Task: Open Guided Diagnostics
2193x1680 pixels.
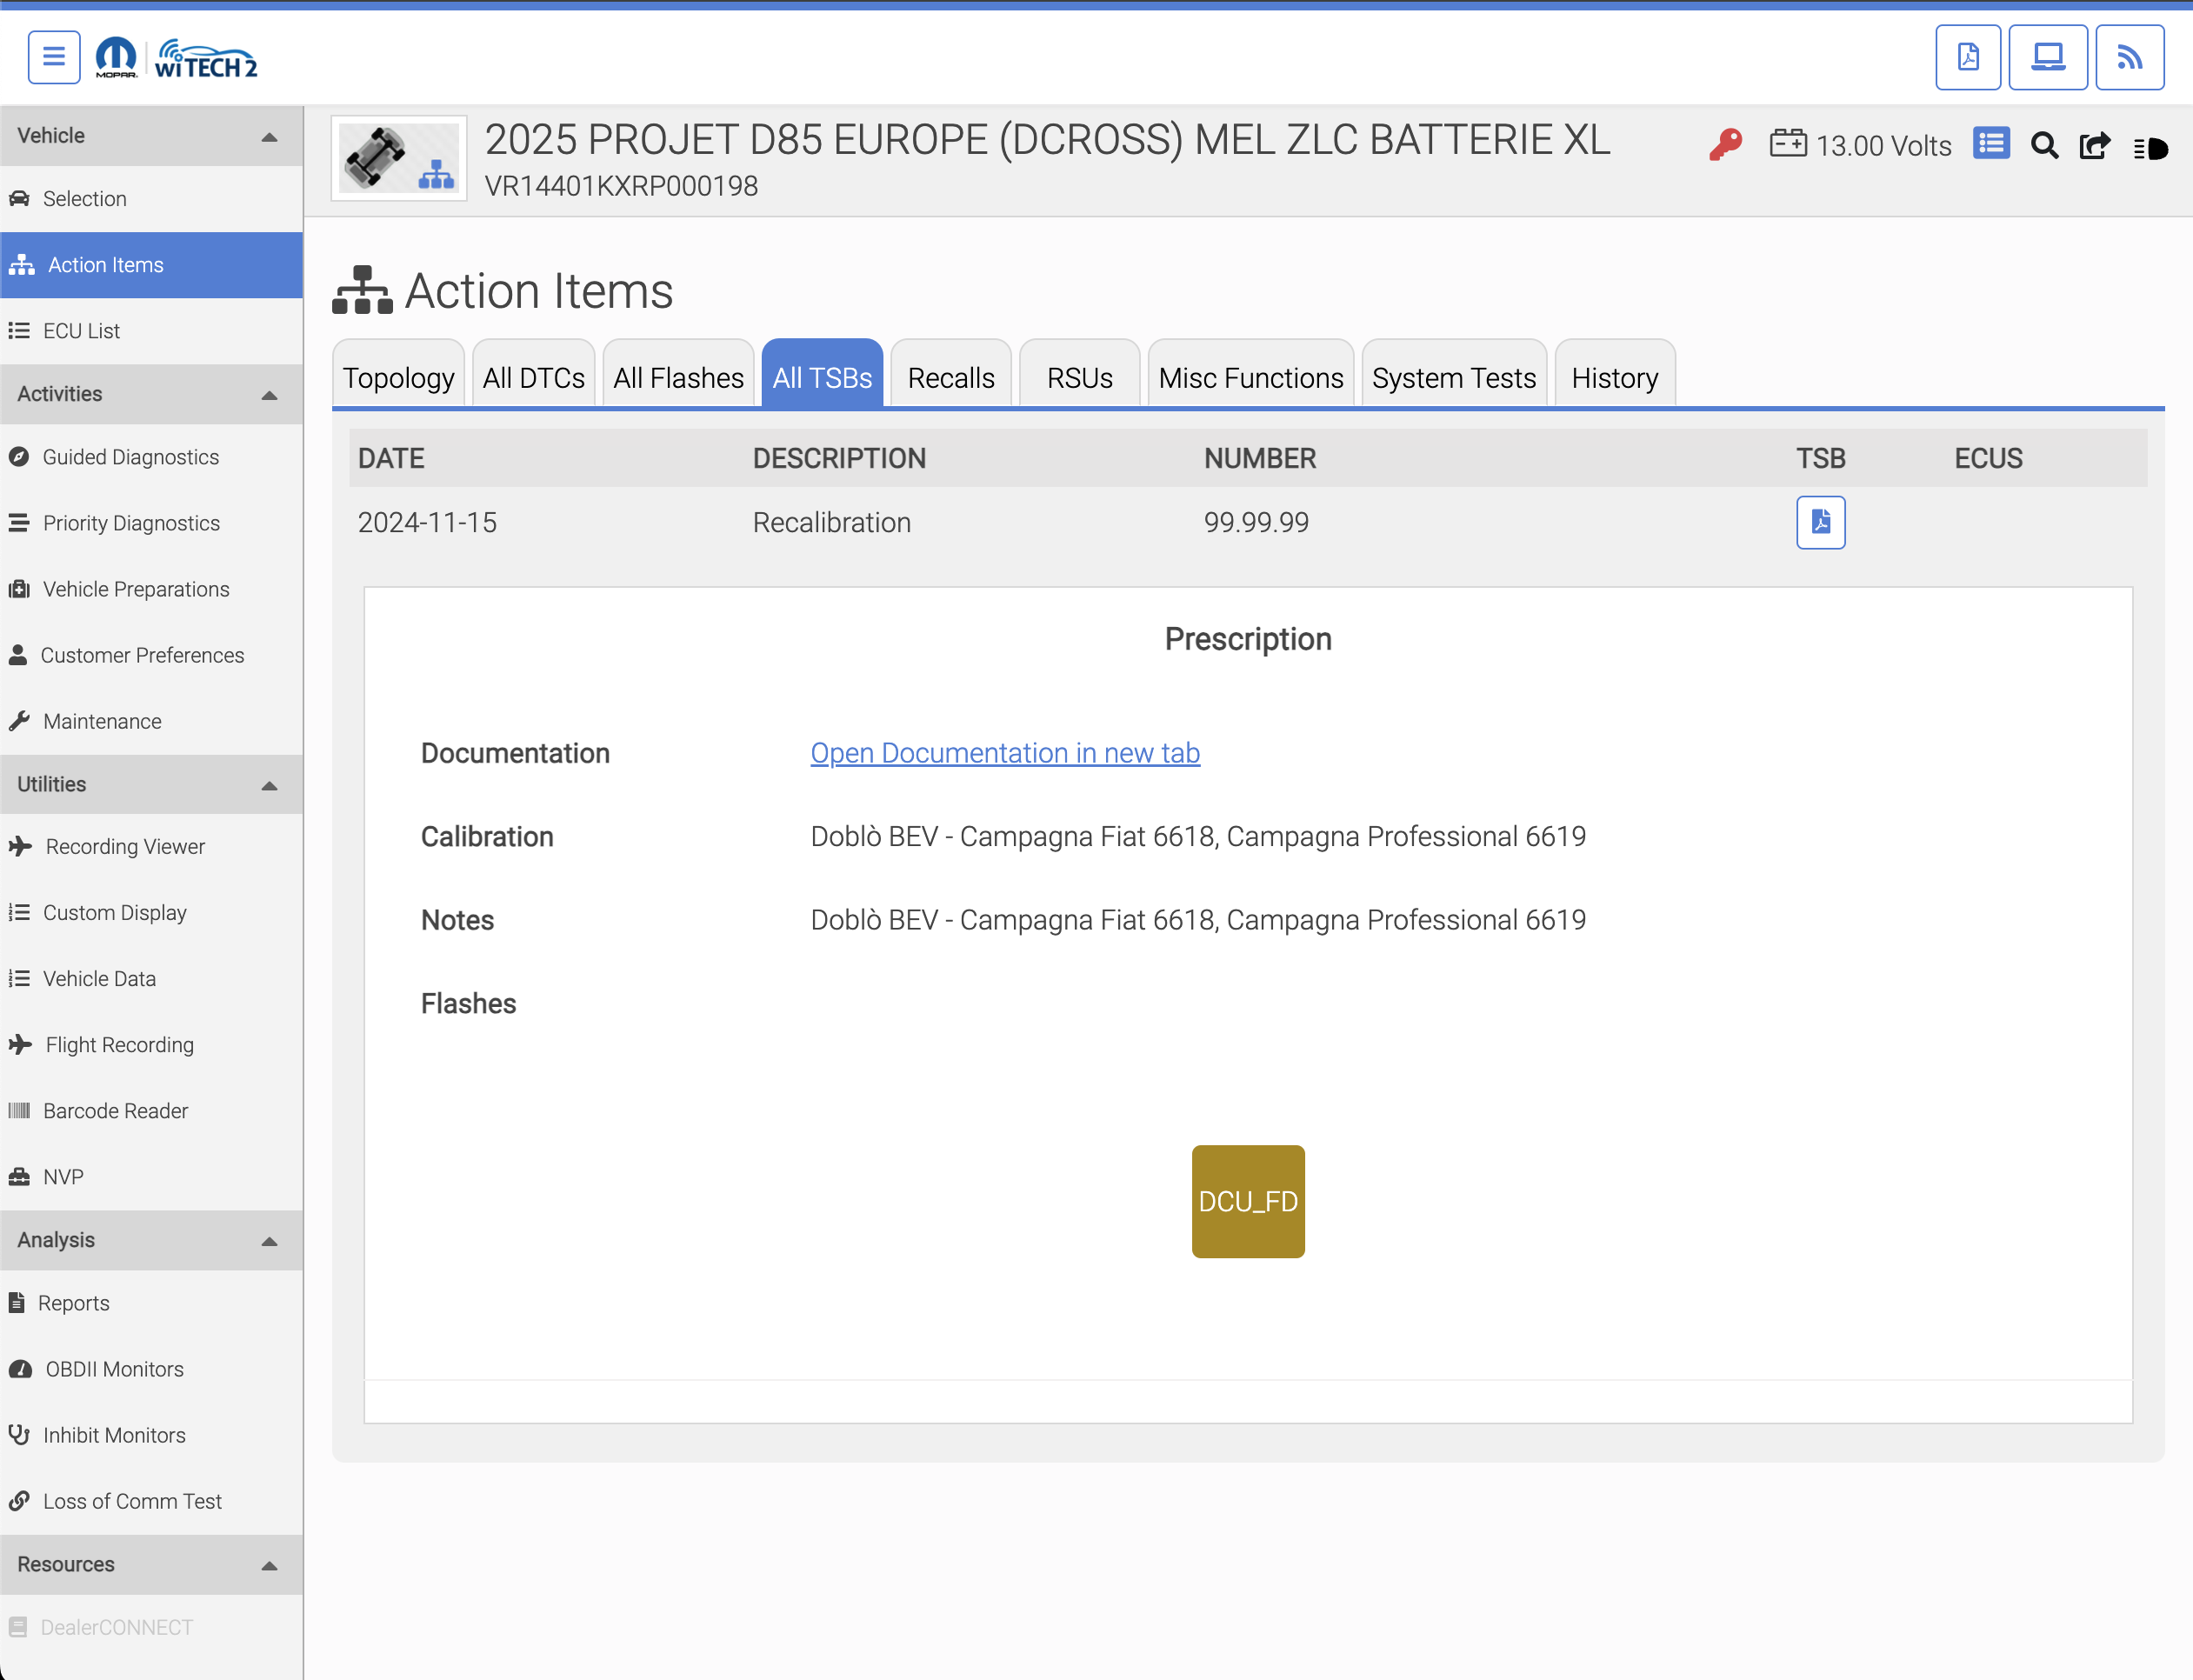Action: click(151, 457)
